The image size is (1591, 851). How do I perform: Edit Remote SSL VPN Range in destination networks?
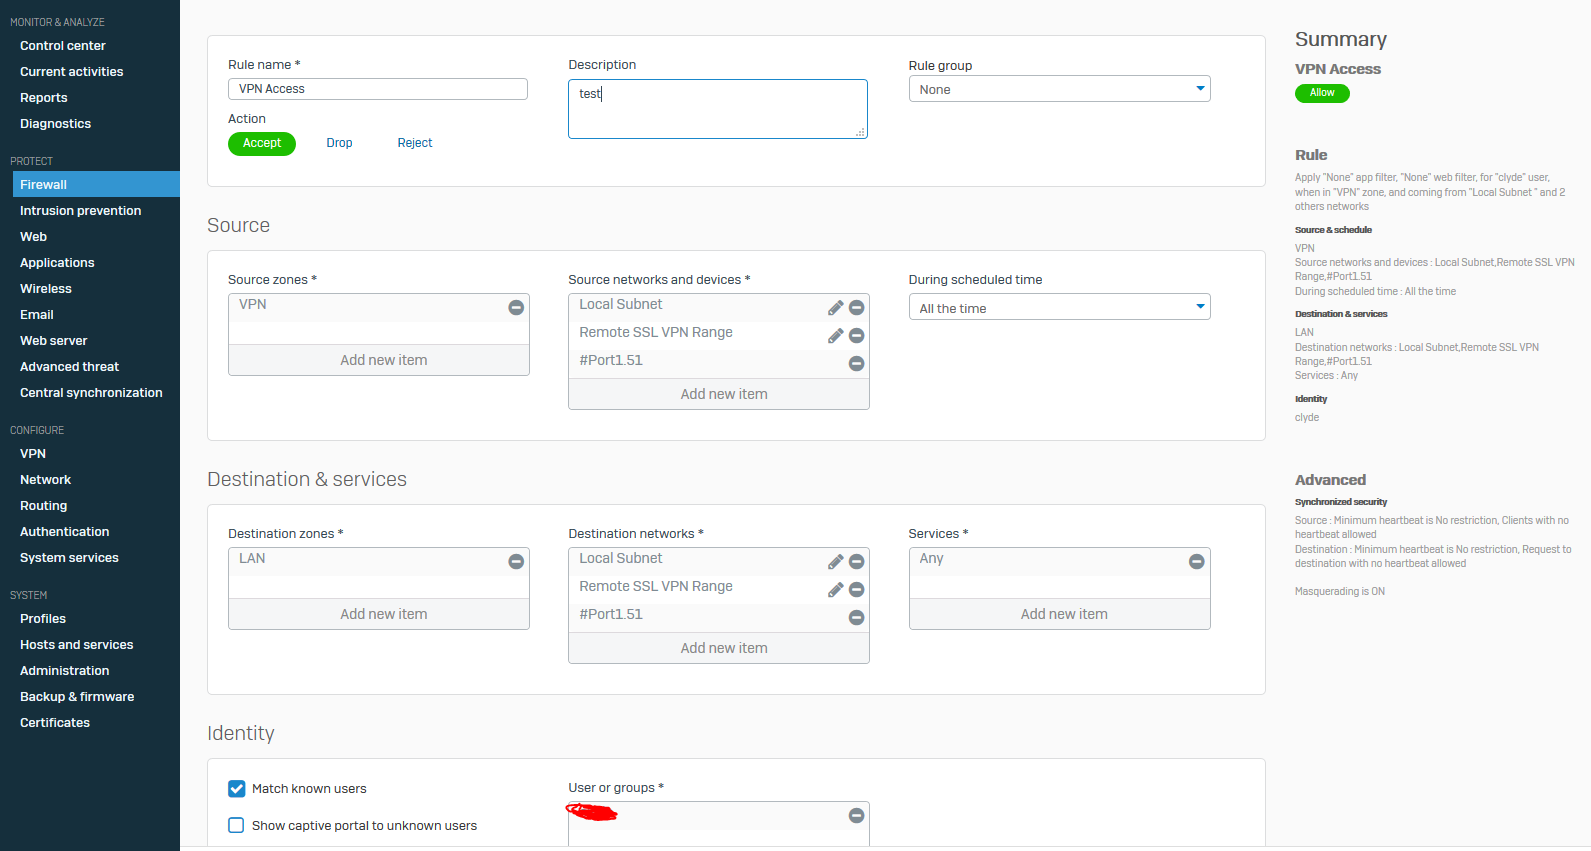(x=835, y=590)
